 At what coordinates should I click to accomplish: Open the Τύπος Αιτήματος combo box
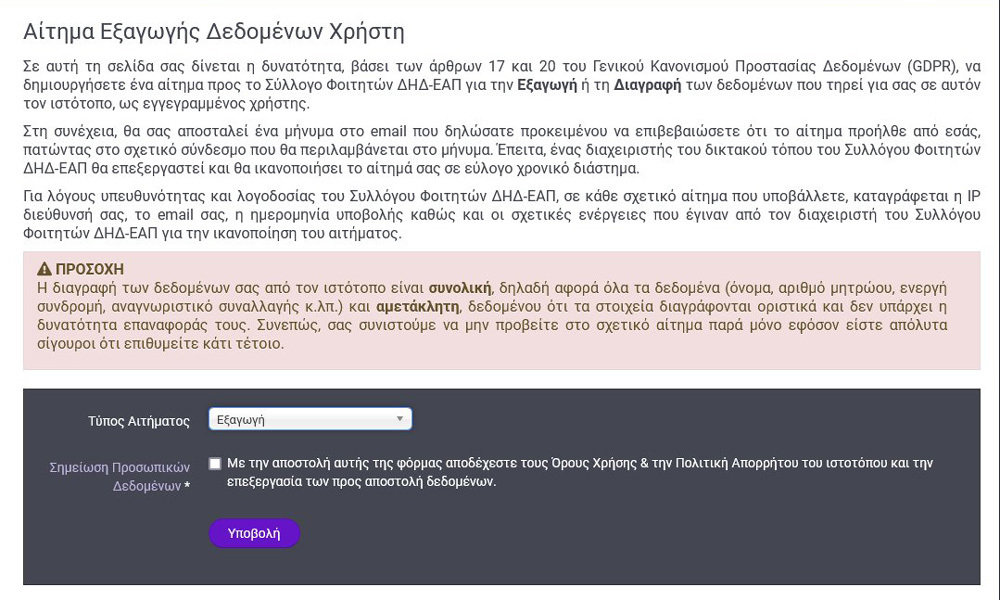(310, 420)
